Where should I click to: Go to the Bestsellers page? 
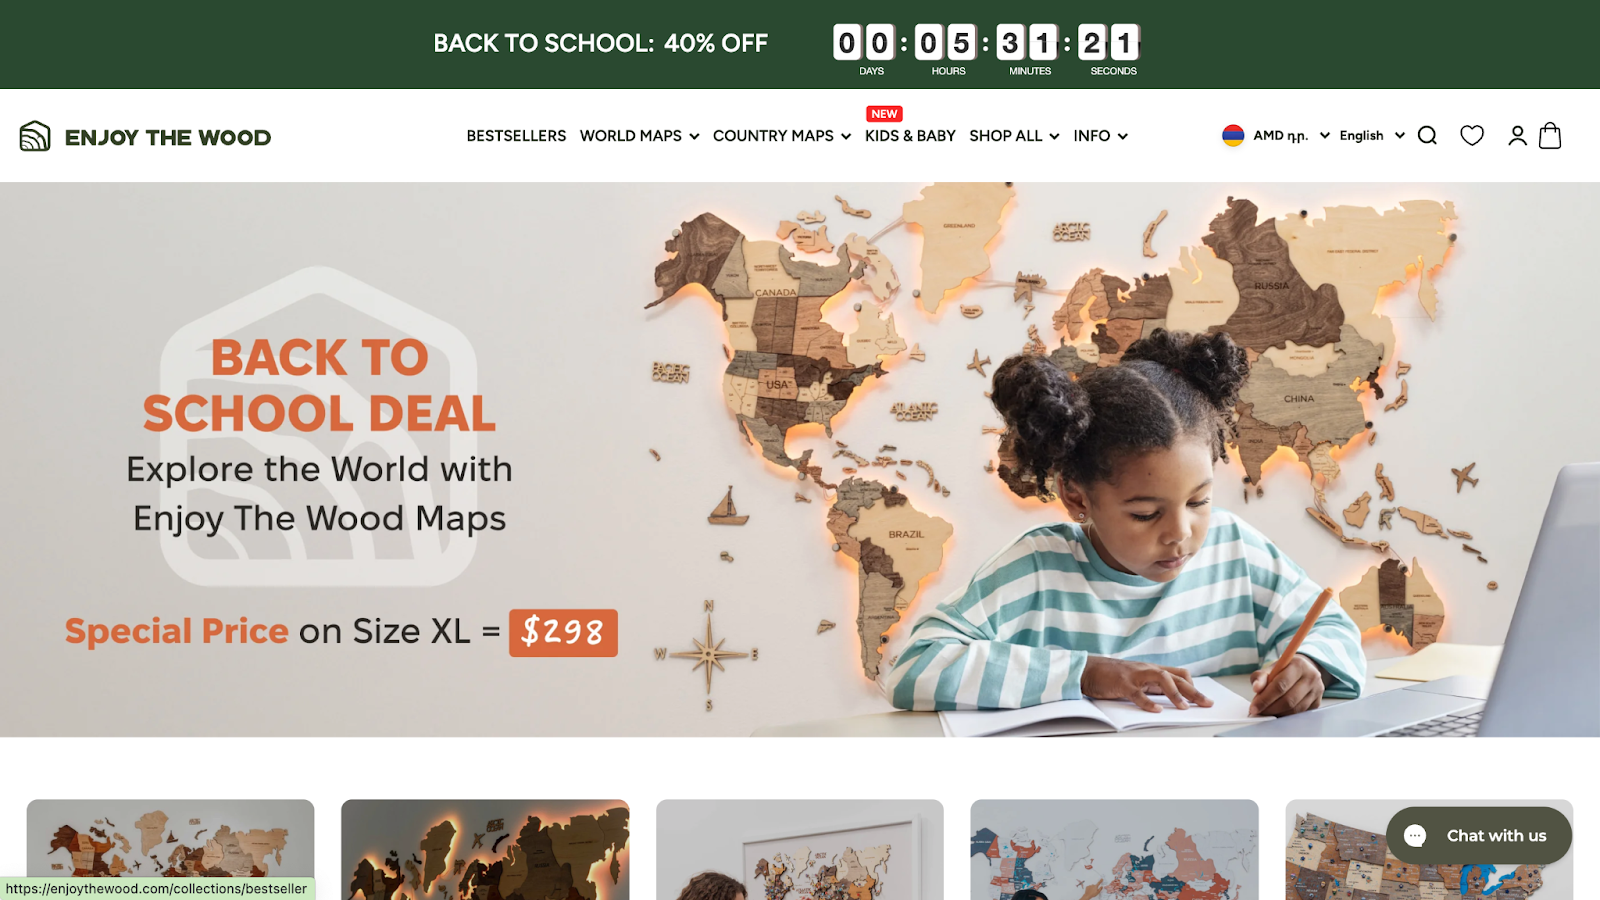pyautogui.click(x=516, y=136)
